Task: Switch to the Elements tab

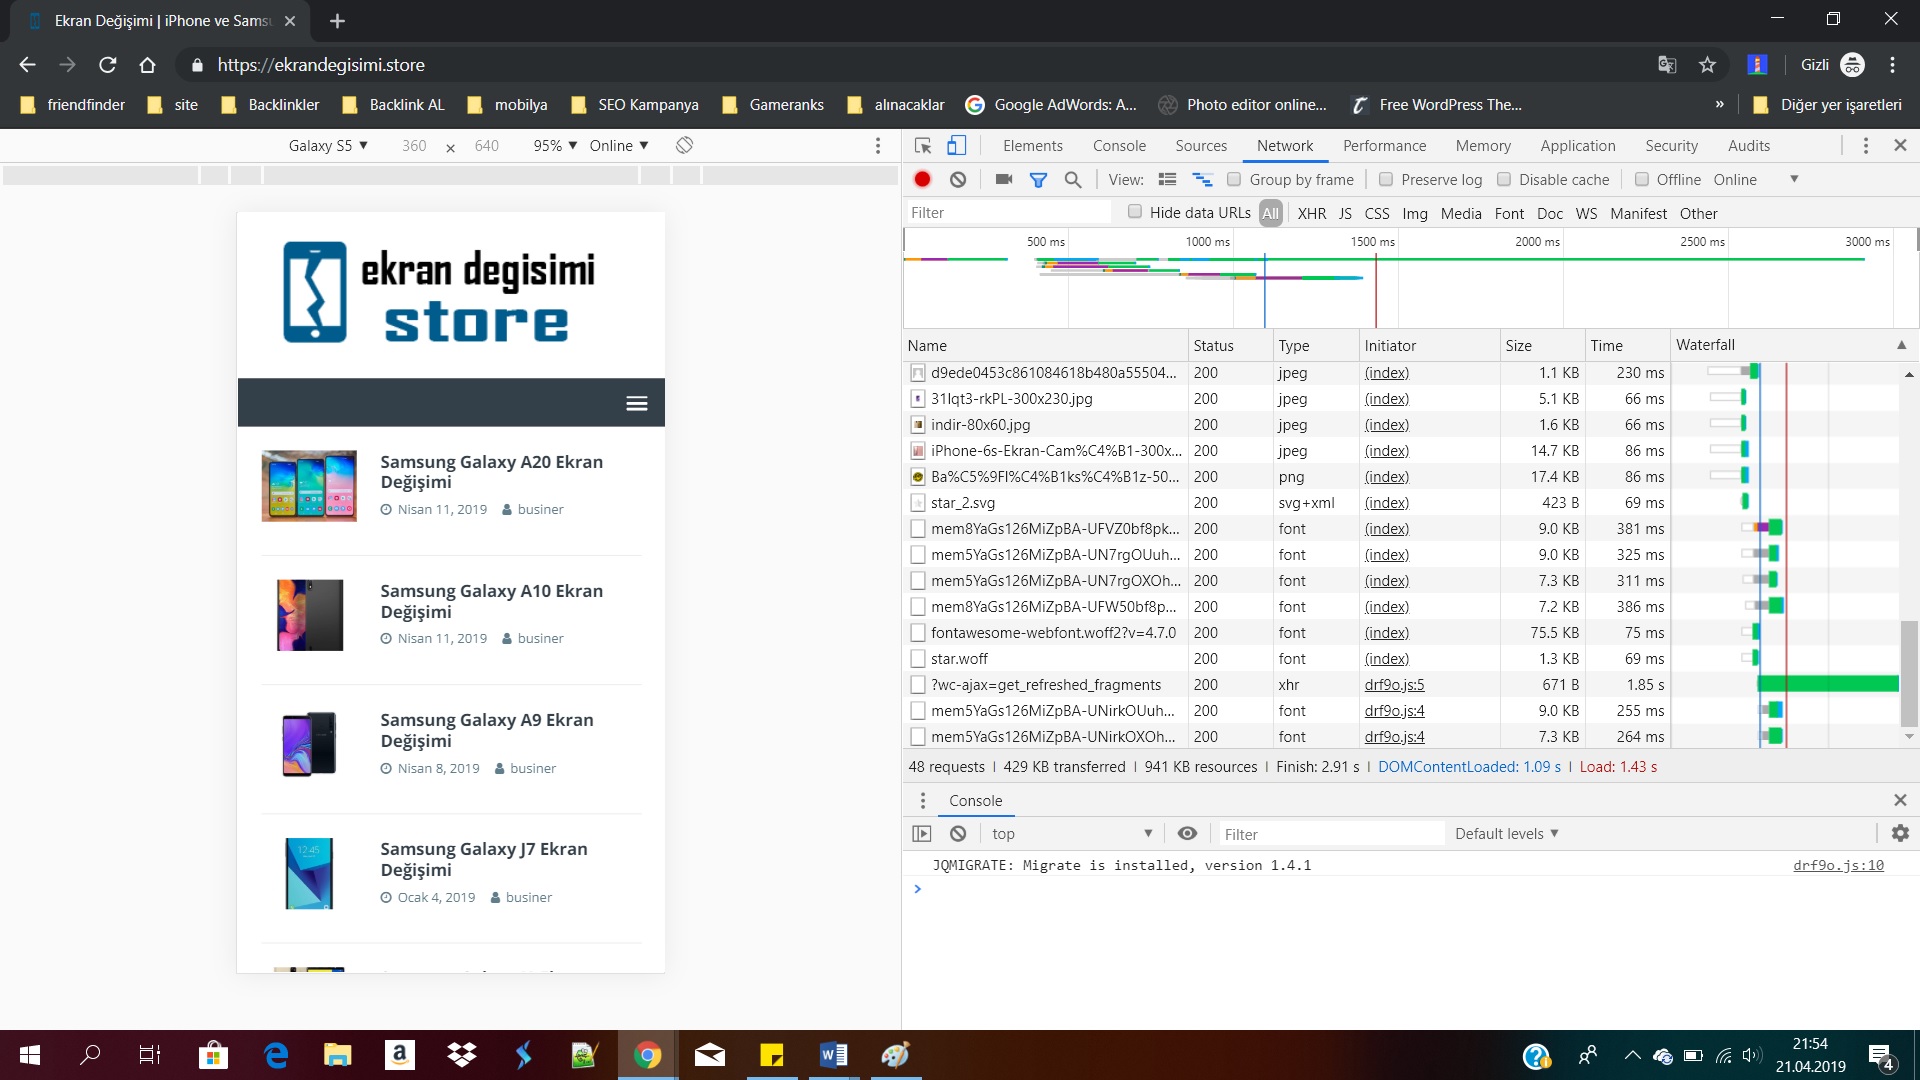Action: pos(1033,146)
